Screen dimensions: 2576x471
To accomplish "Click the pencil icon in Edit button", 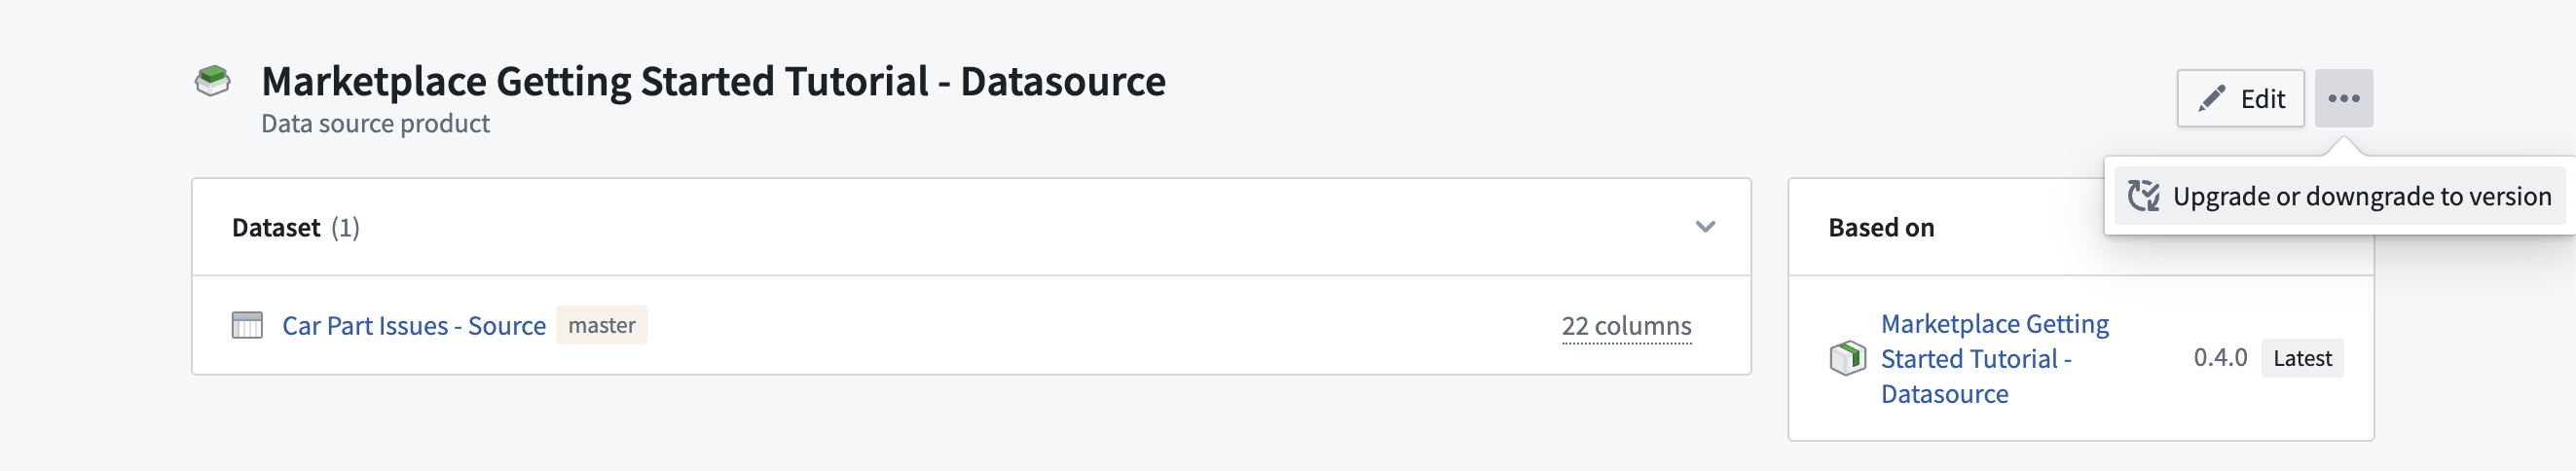I will click(x=2211, y=98).
